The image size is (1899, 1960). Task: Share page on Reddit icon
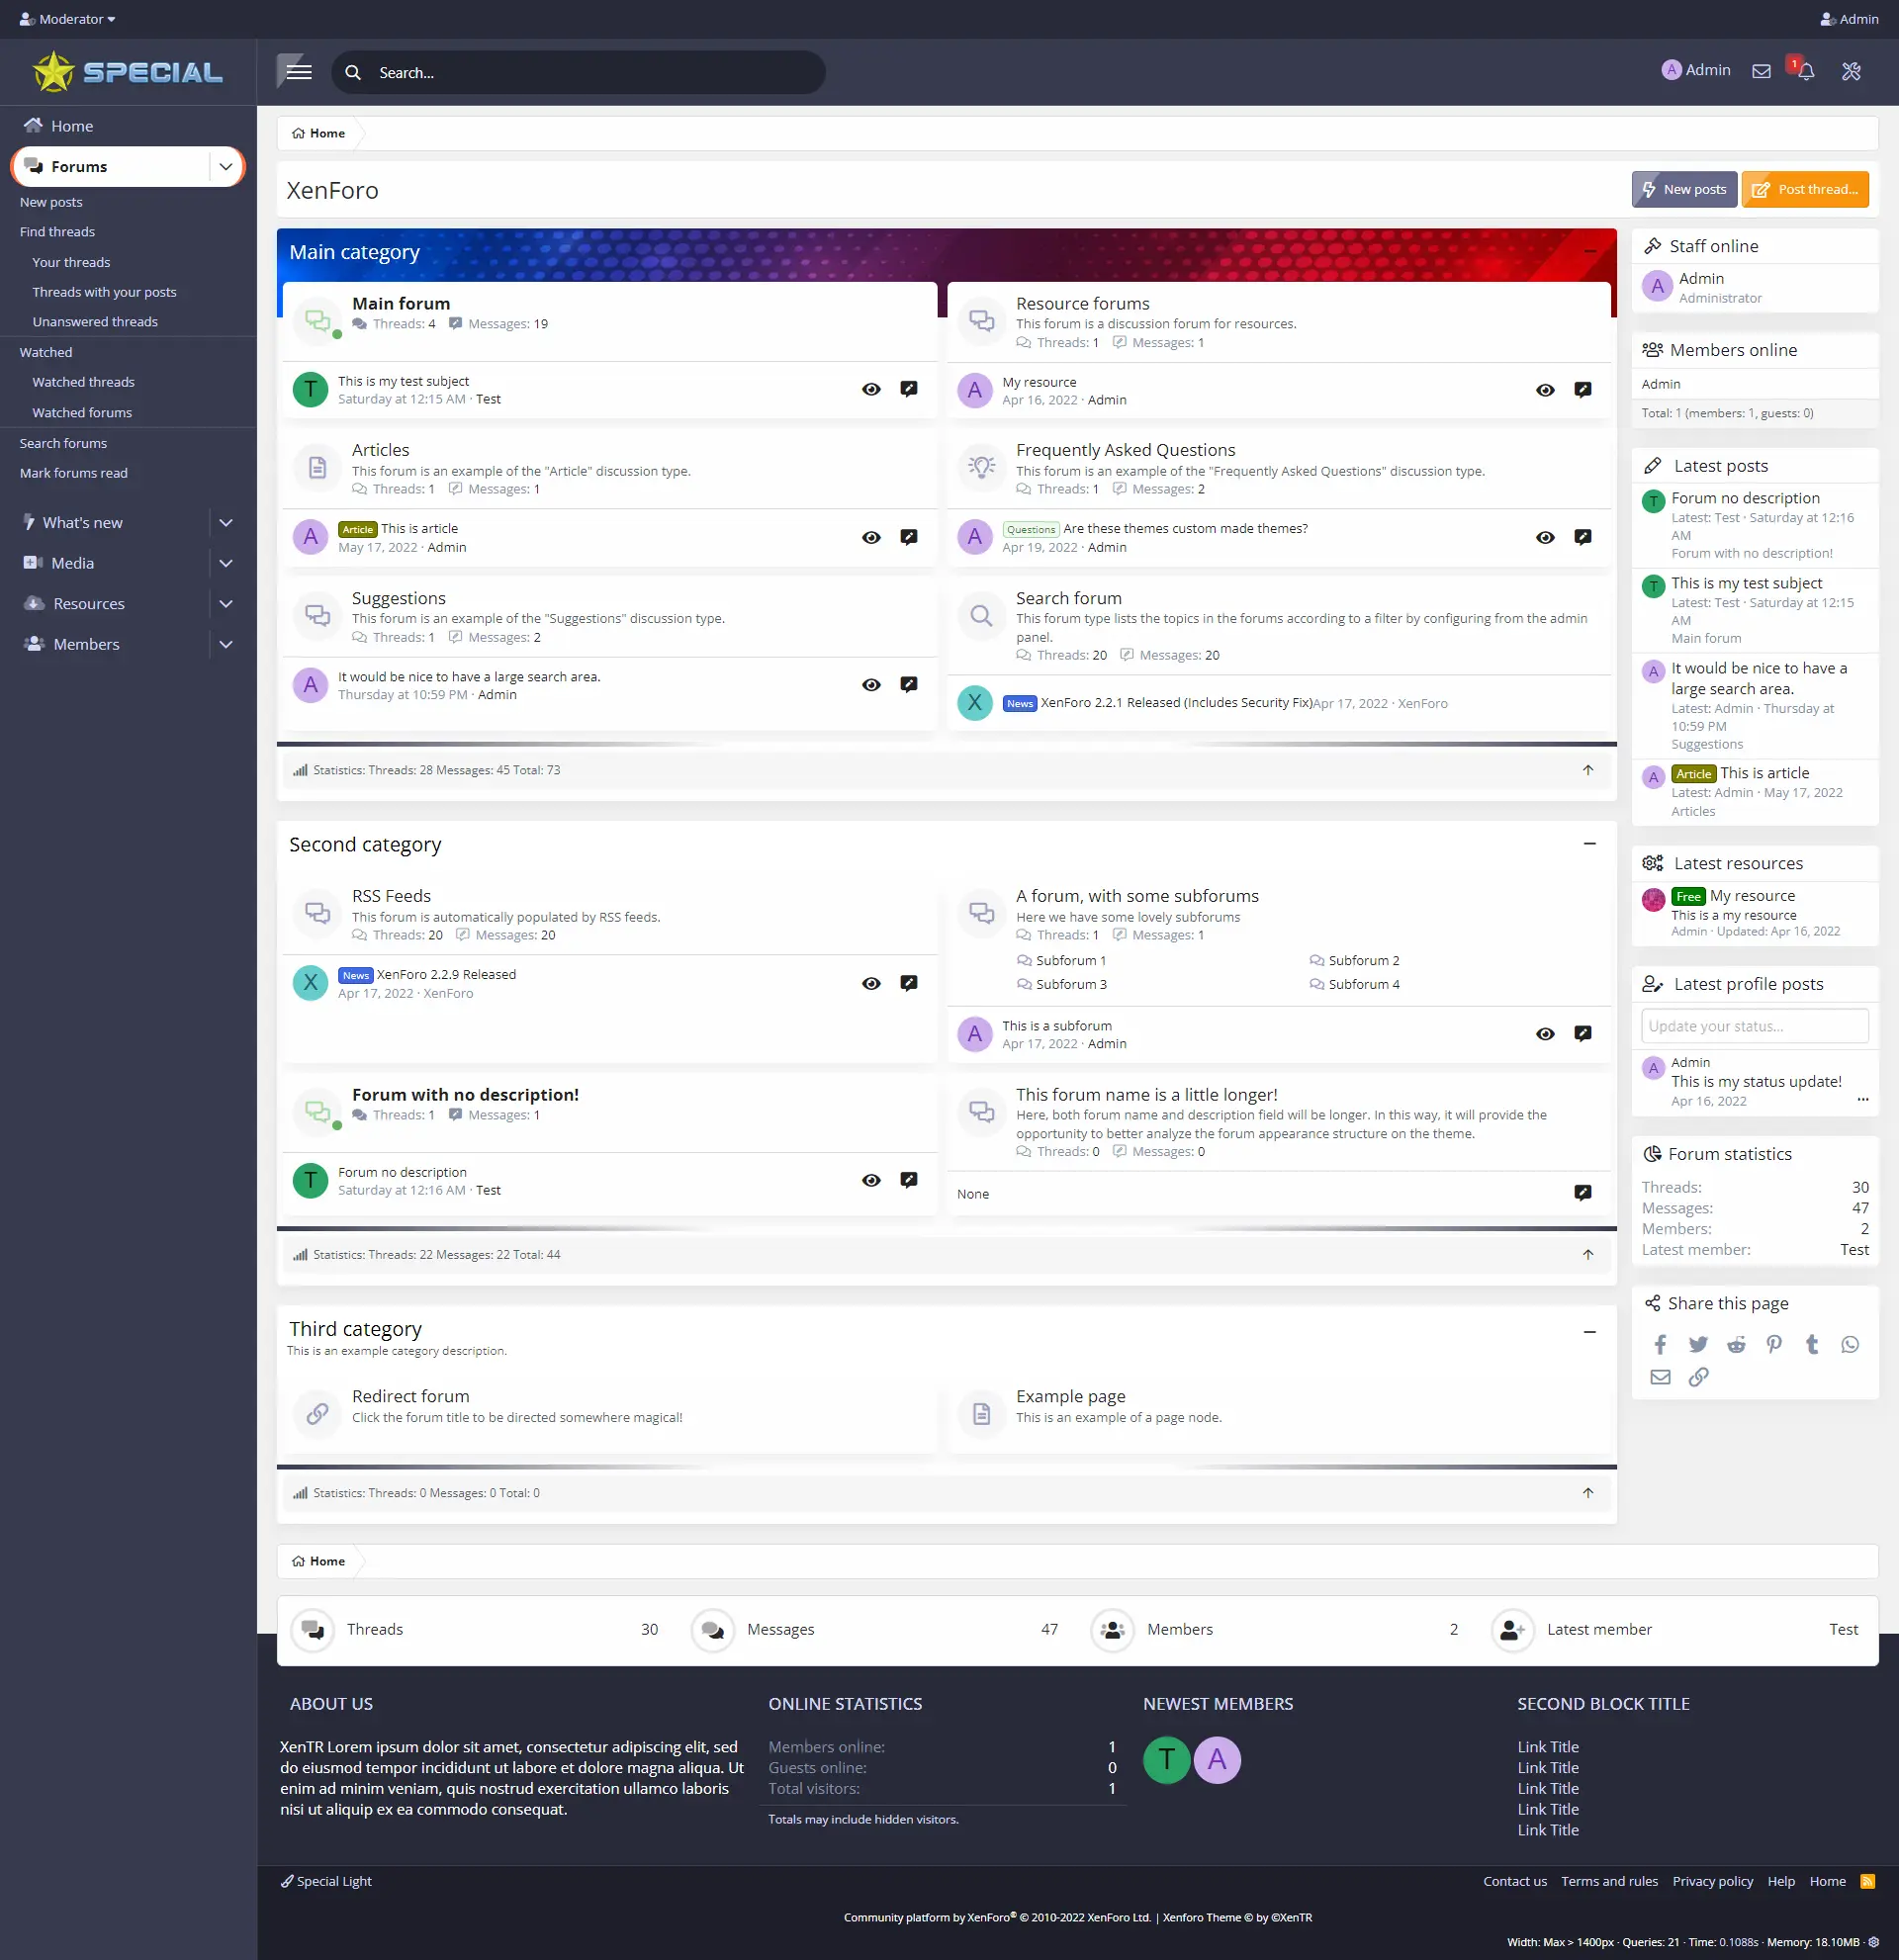pyautogui.click(x=1736, y=1345)
